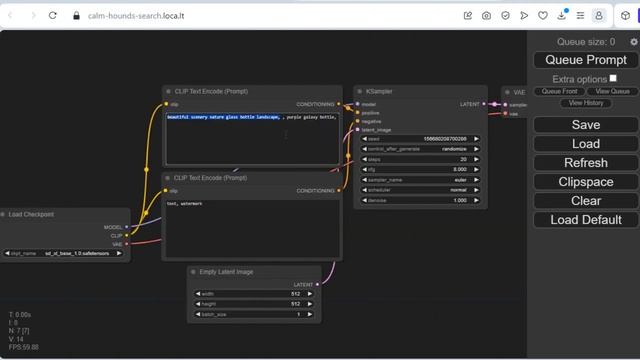This screenshot has width=640, height=360.
Task: Collapse the second CLIP Text Encode node dot
Action: coord(167,178)
